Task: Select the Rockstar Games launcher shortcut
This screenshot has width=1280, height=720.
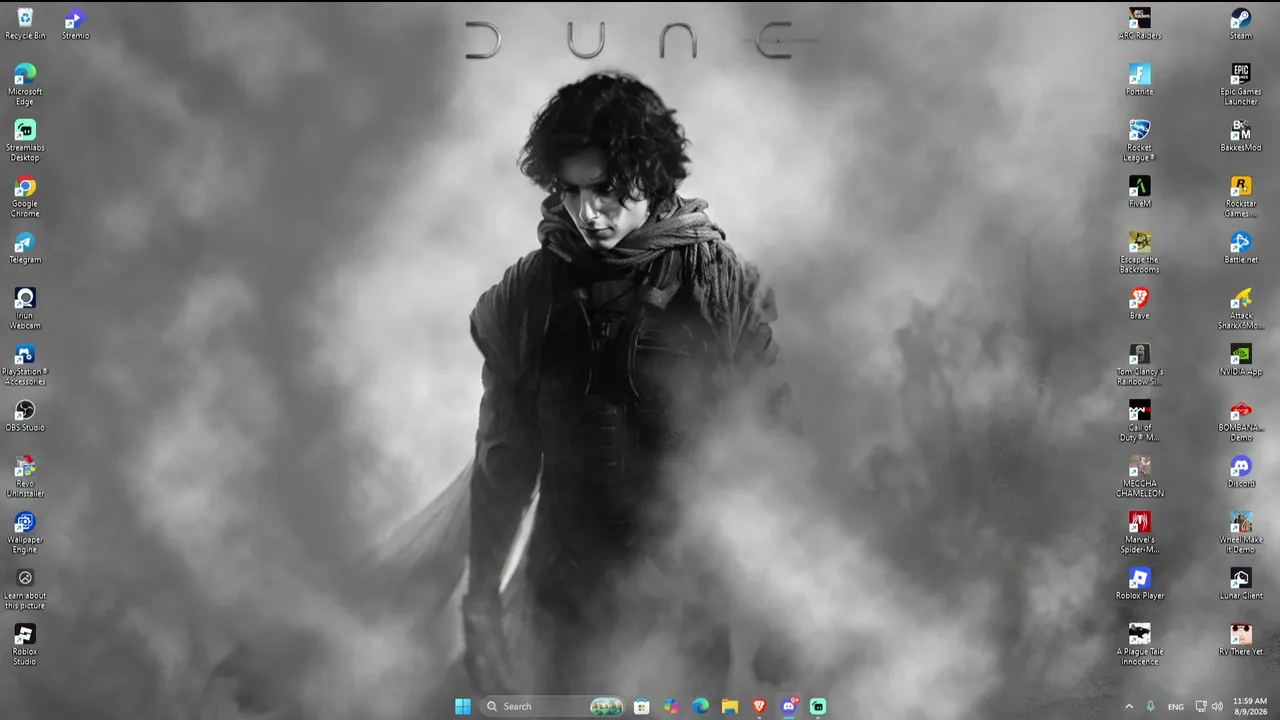Action: click(x=1241, y=197)
